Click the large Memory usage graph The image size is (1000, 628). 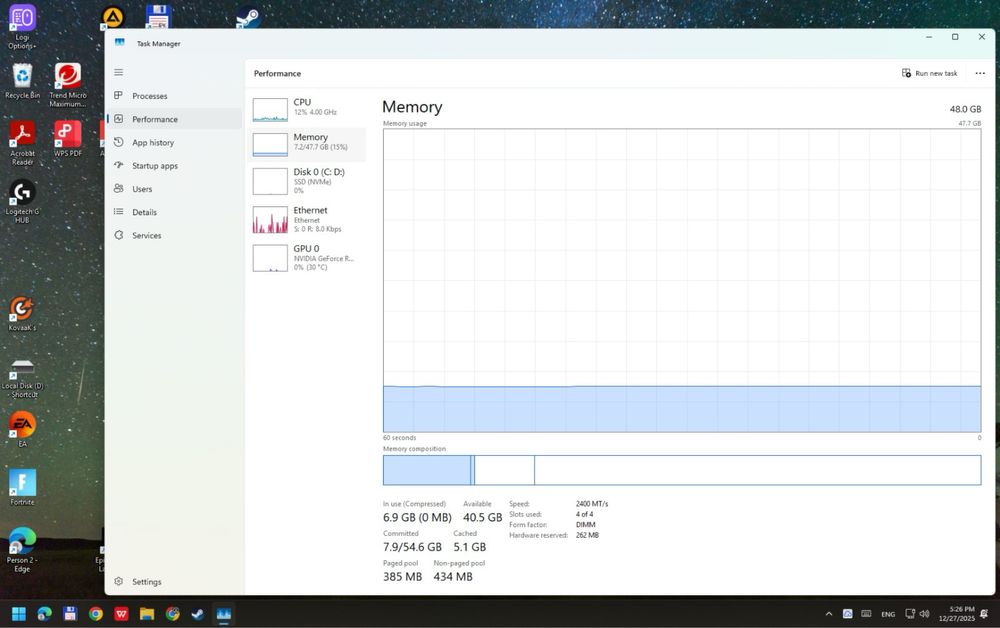tap(682, 281)
